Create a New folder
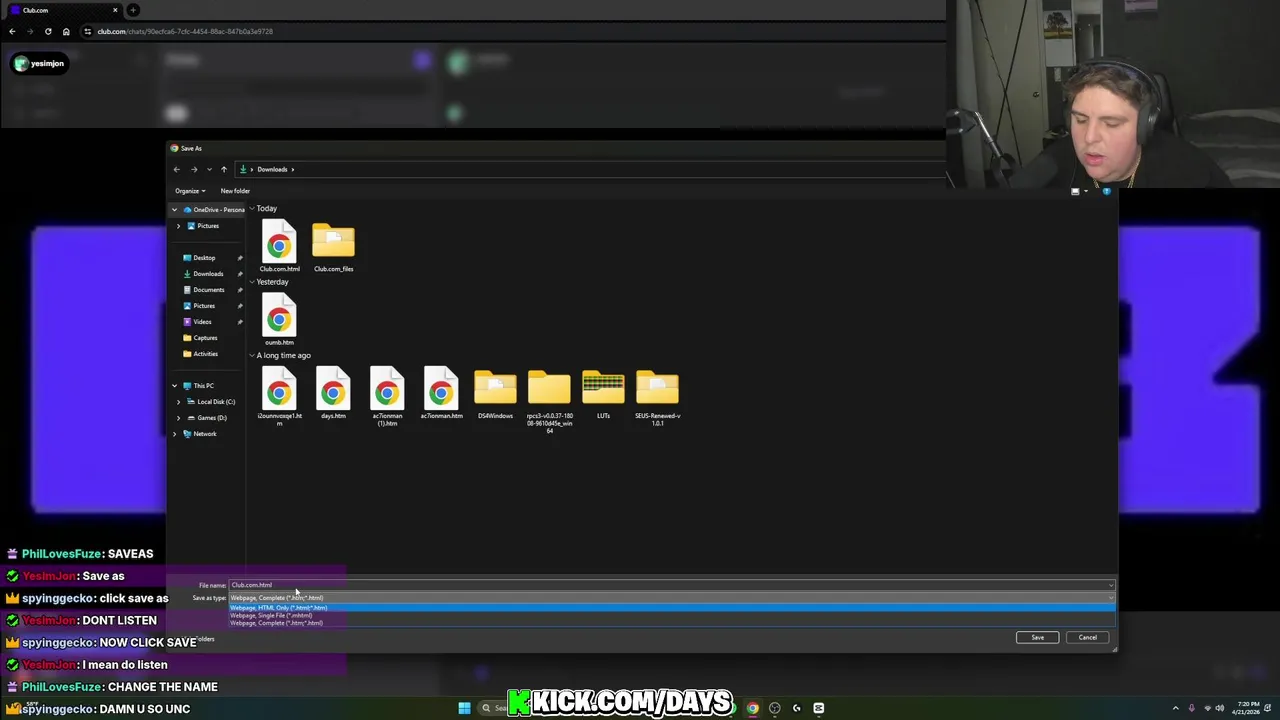This screenshot has height=720, width=1280. 235,191
